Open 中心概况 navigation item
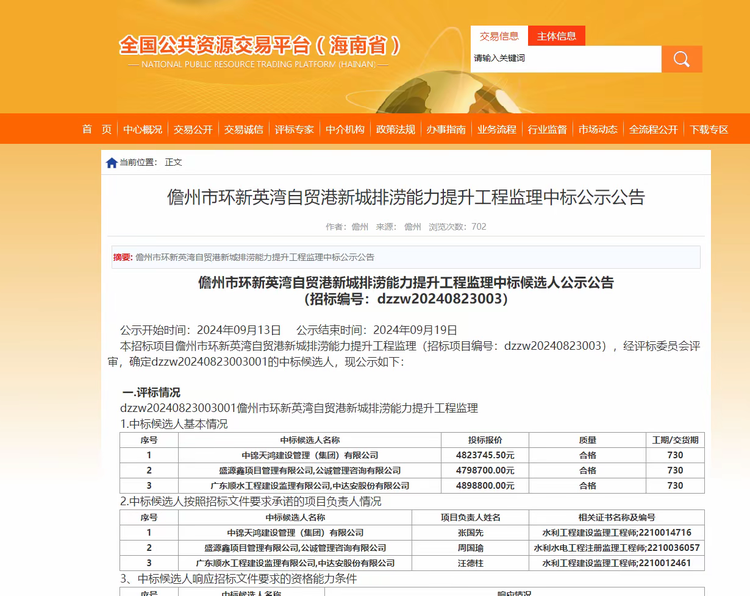The height and width of the screenshot is (596, 750). [143, 129]
